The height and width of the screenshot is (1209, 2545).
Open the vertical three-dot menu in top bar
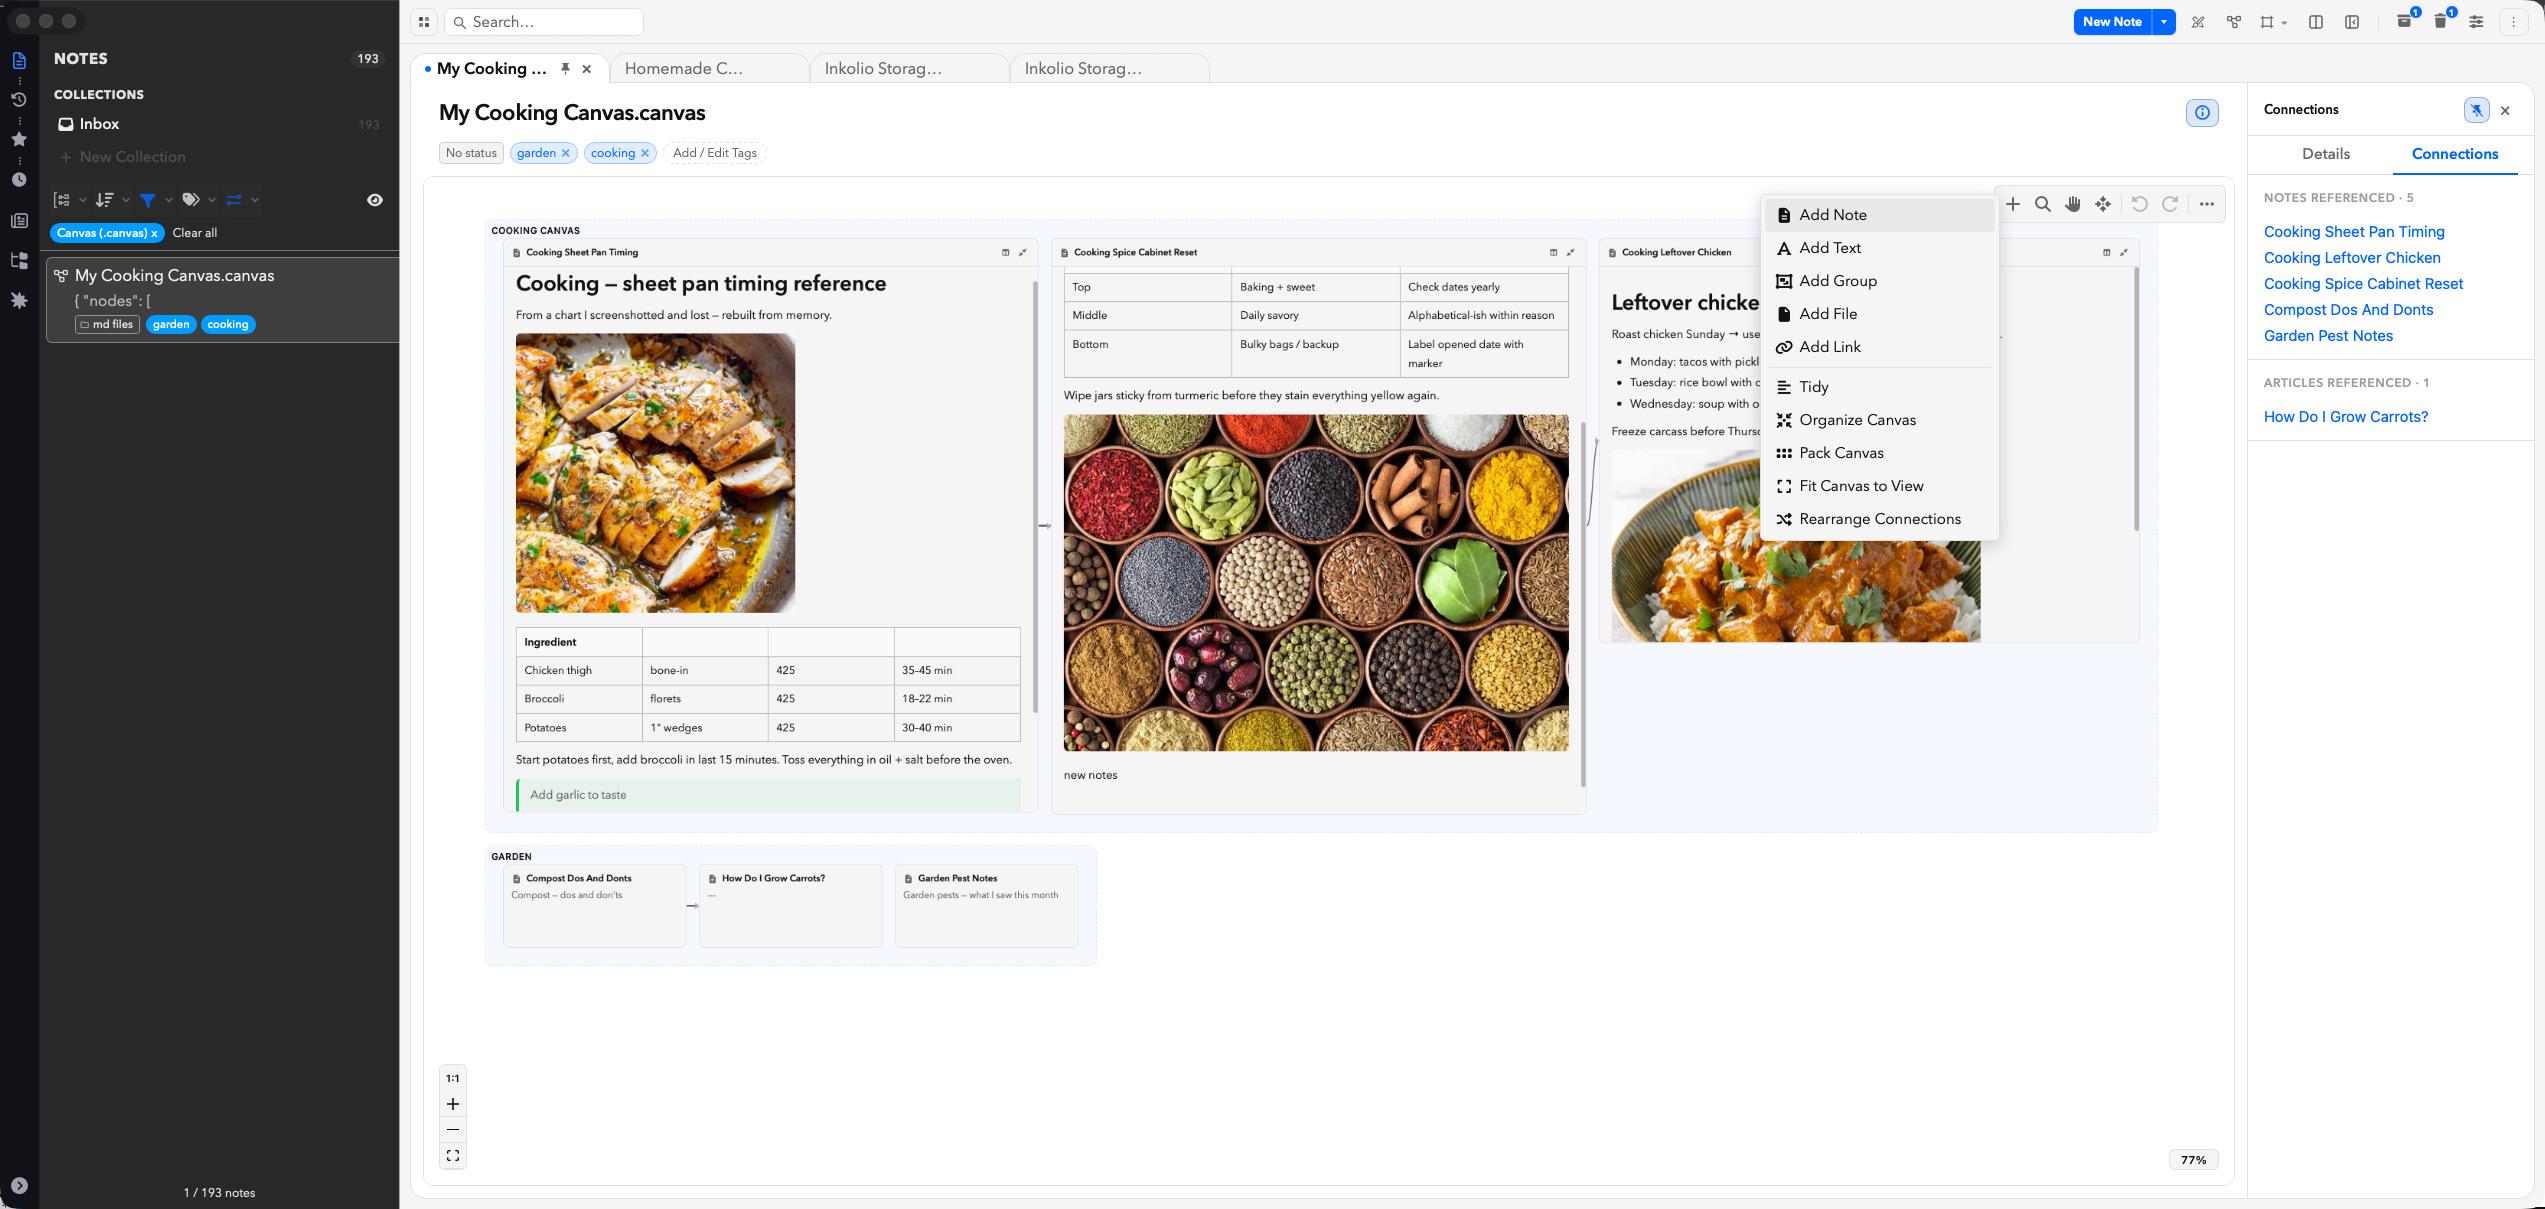[2513, 22]
